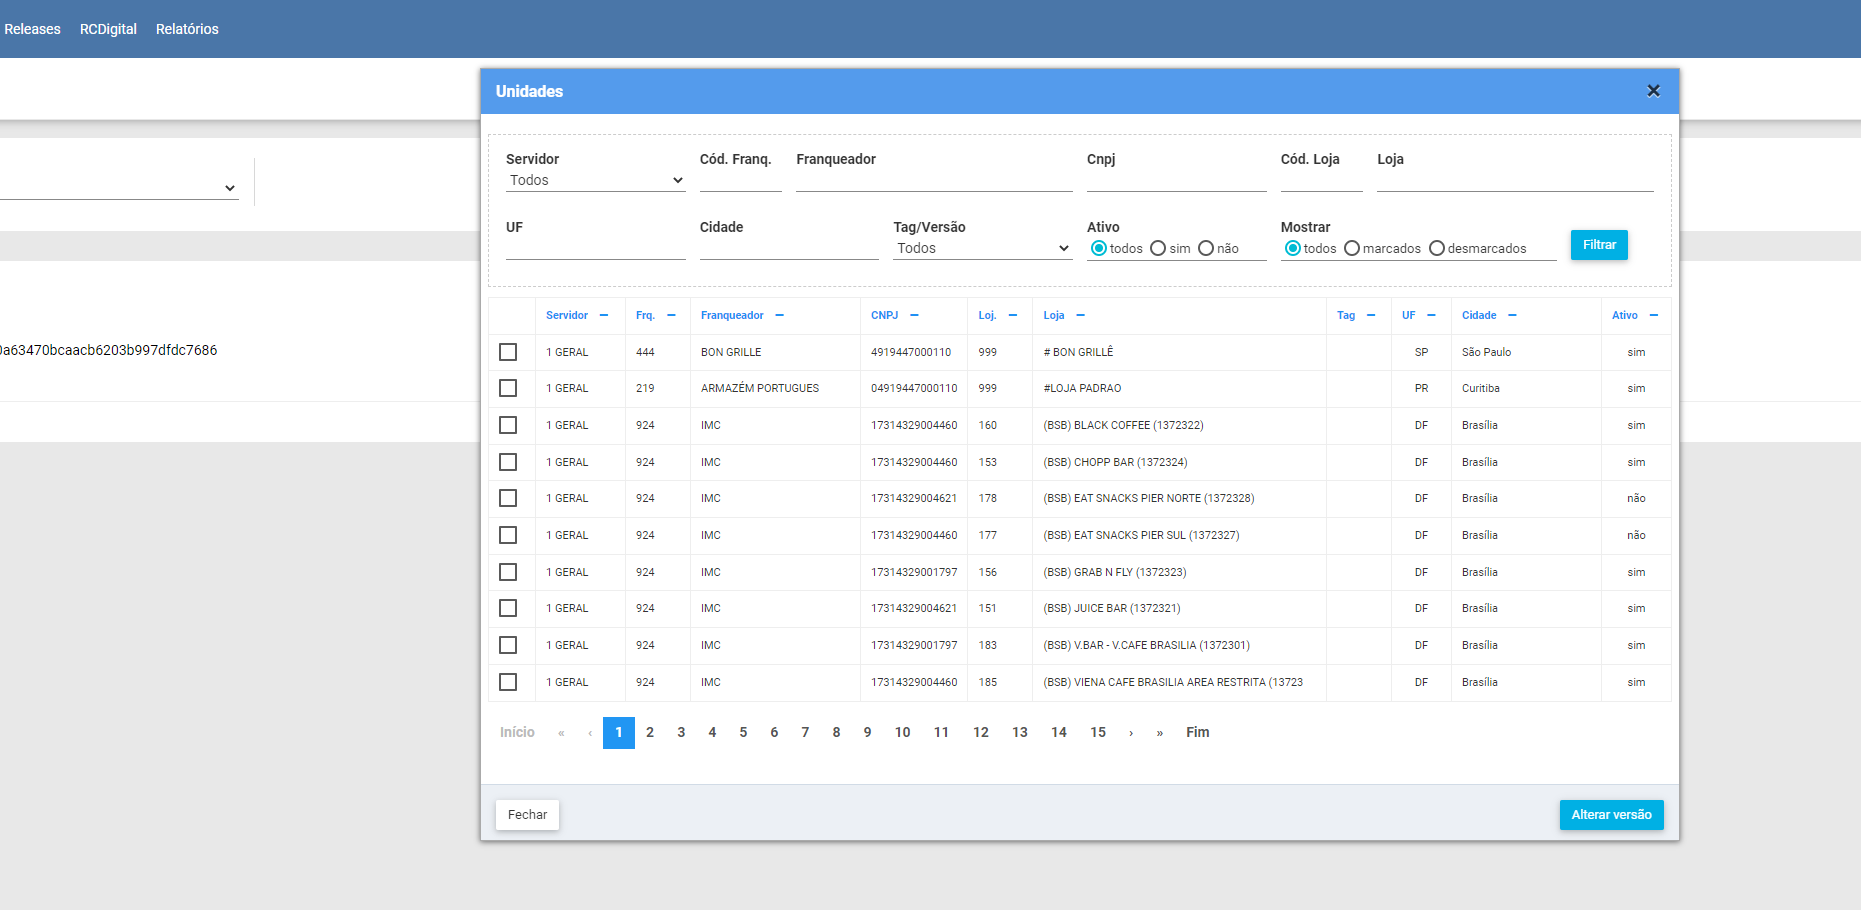Go to page 8
Screen dimensions: 1861x910
tap(836, 733)
